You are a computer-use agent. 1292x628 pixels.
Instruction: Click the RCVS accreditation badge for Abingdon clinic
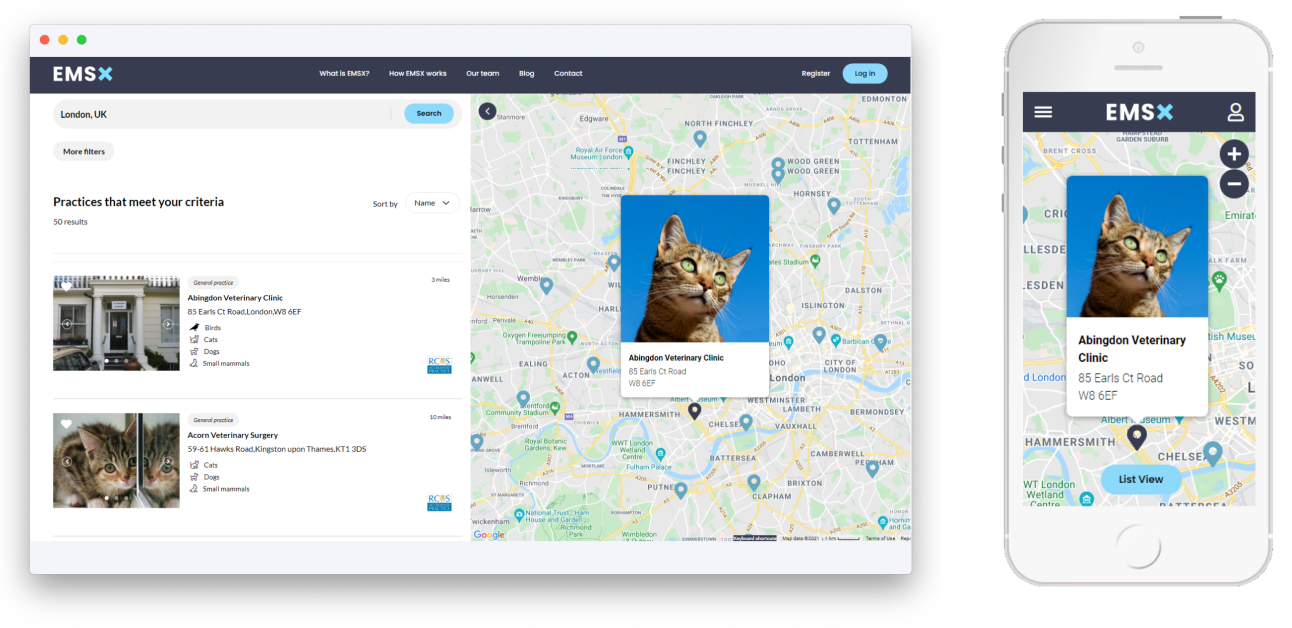click(440, 363)
